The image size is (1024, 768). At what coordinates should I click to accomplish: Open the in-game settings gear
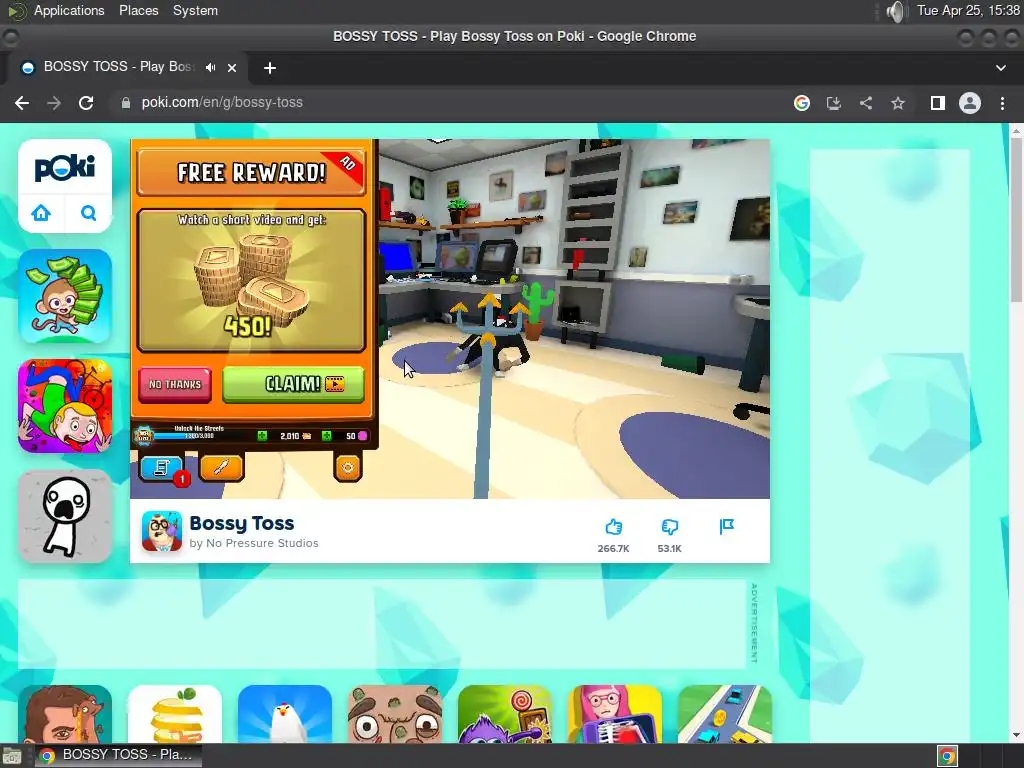pyautogui.click(x=347, y=468)
